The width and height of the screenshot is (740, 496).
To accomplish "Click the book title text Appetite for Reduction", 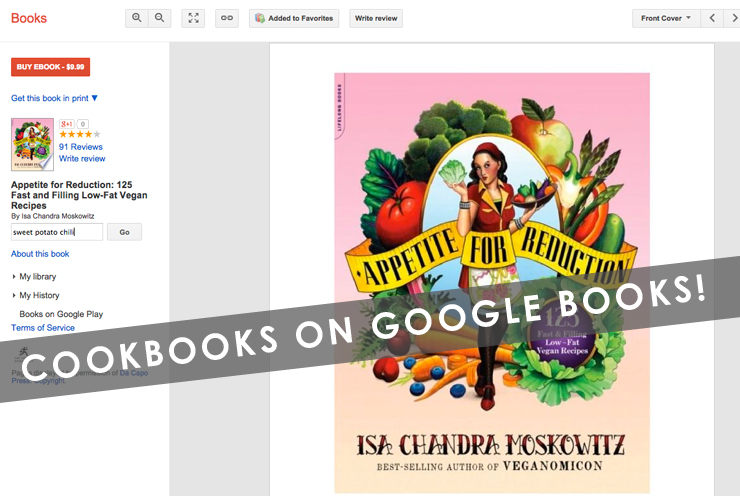I will pos(79,195).
